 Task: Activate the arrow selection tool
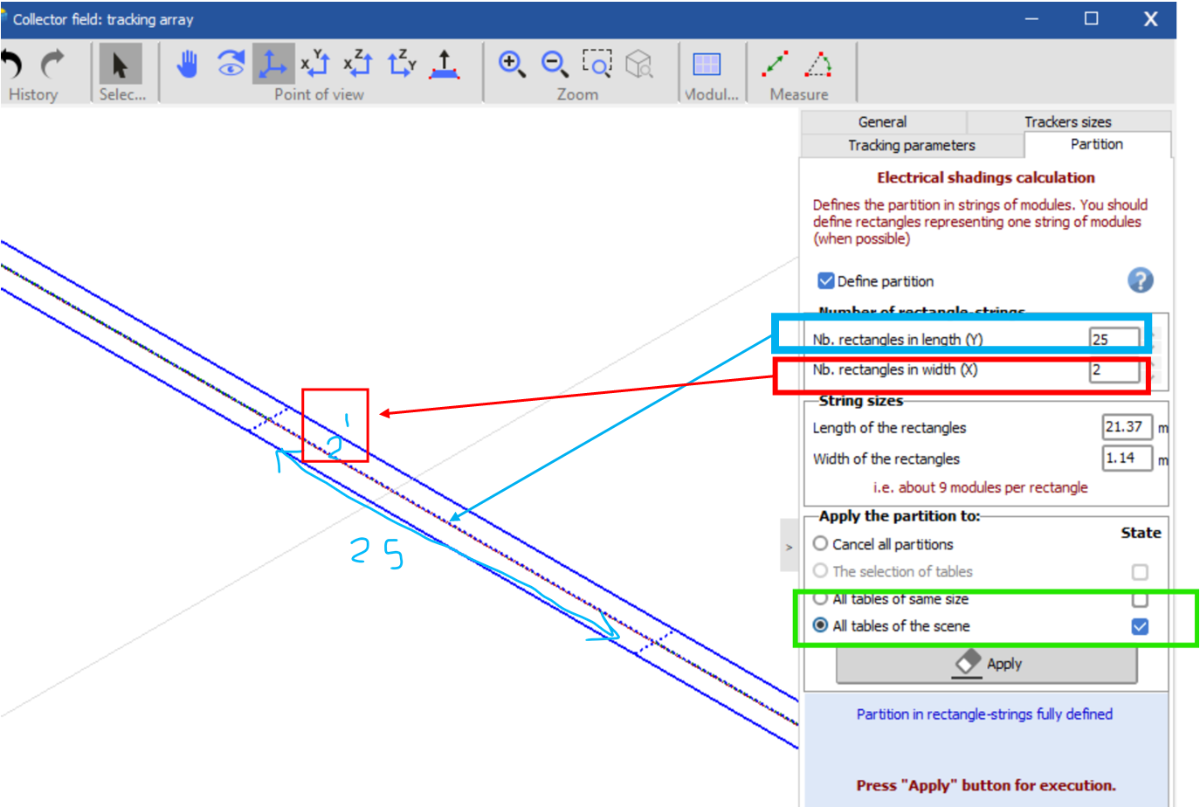[x=120, y=65]
